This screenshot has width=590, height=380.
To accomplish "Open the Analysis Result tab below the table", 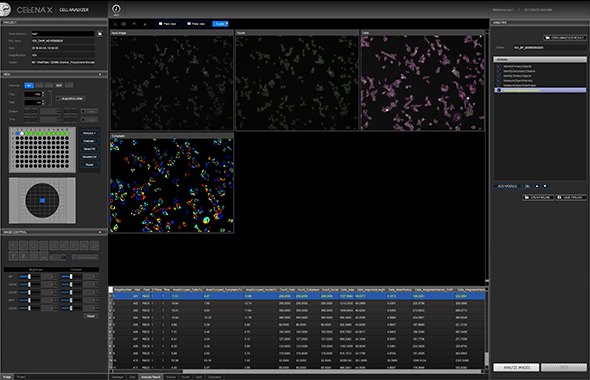I will [151, 377].
